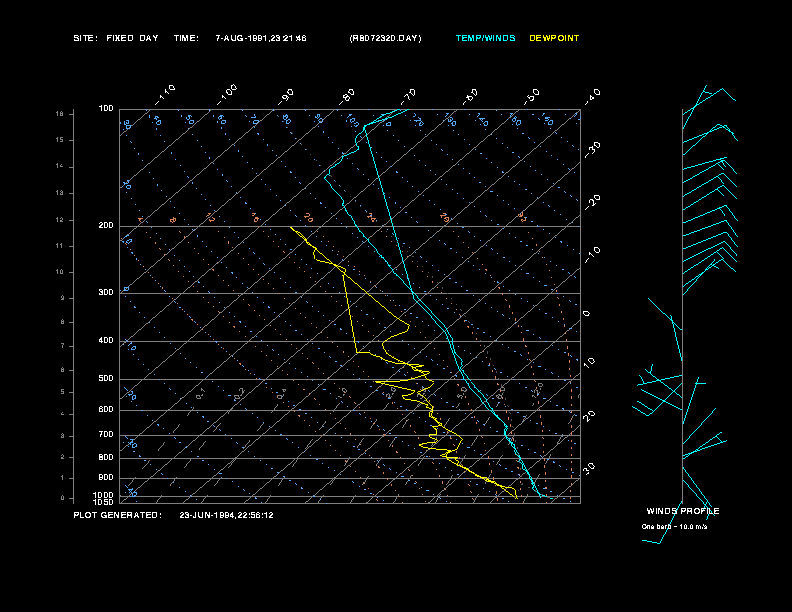This screenshot has height=612, width=792.
Task: Click the 900 pressure level label
Action: point(106,478)
